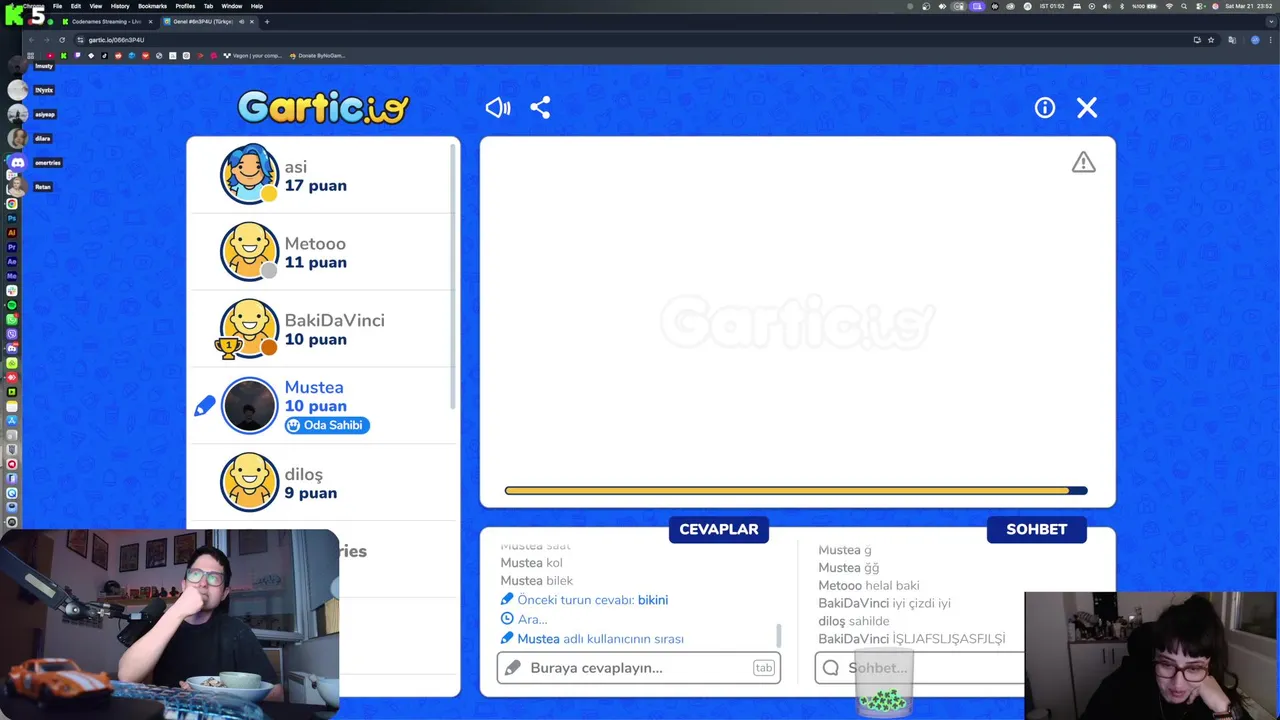Click diloş's player avatar
Viewport: 1280px width, 720px height.
click(x=249, y=482)
